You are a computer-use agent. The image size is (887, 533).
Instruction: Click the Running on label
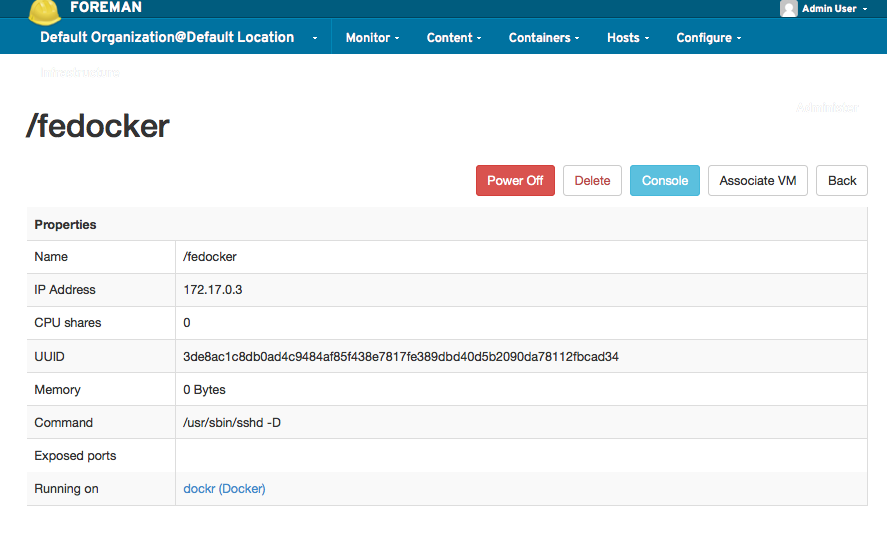pos(66,488)
